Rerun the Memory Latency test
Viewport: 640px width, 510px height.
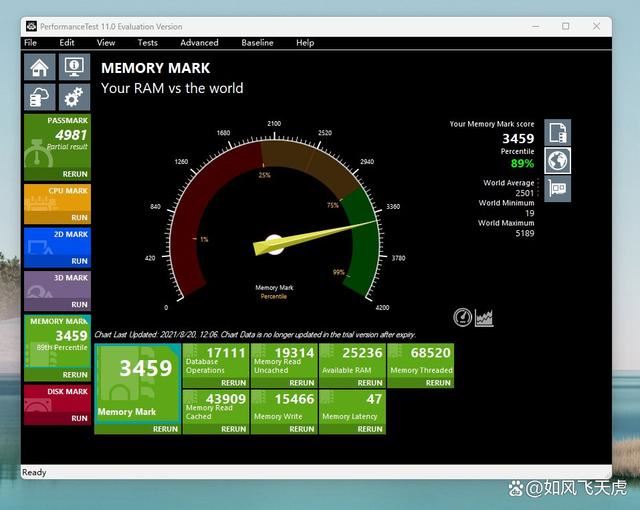[x=370, y=429]
